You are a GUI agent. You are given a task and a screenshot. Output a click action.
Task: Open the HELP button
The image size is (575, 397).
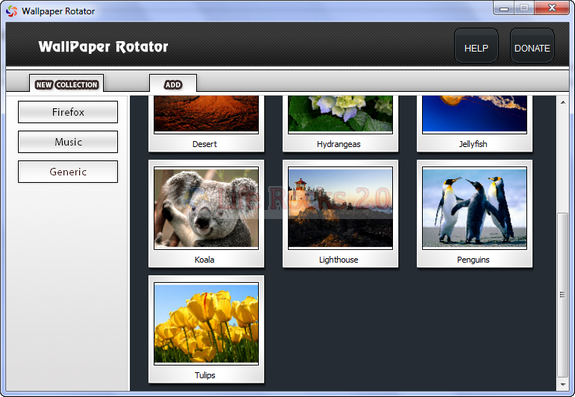[476, 46]
